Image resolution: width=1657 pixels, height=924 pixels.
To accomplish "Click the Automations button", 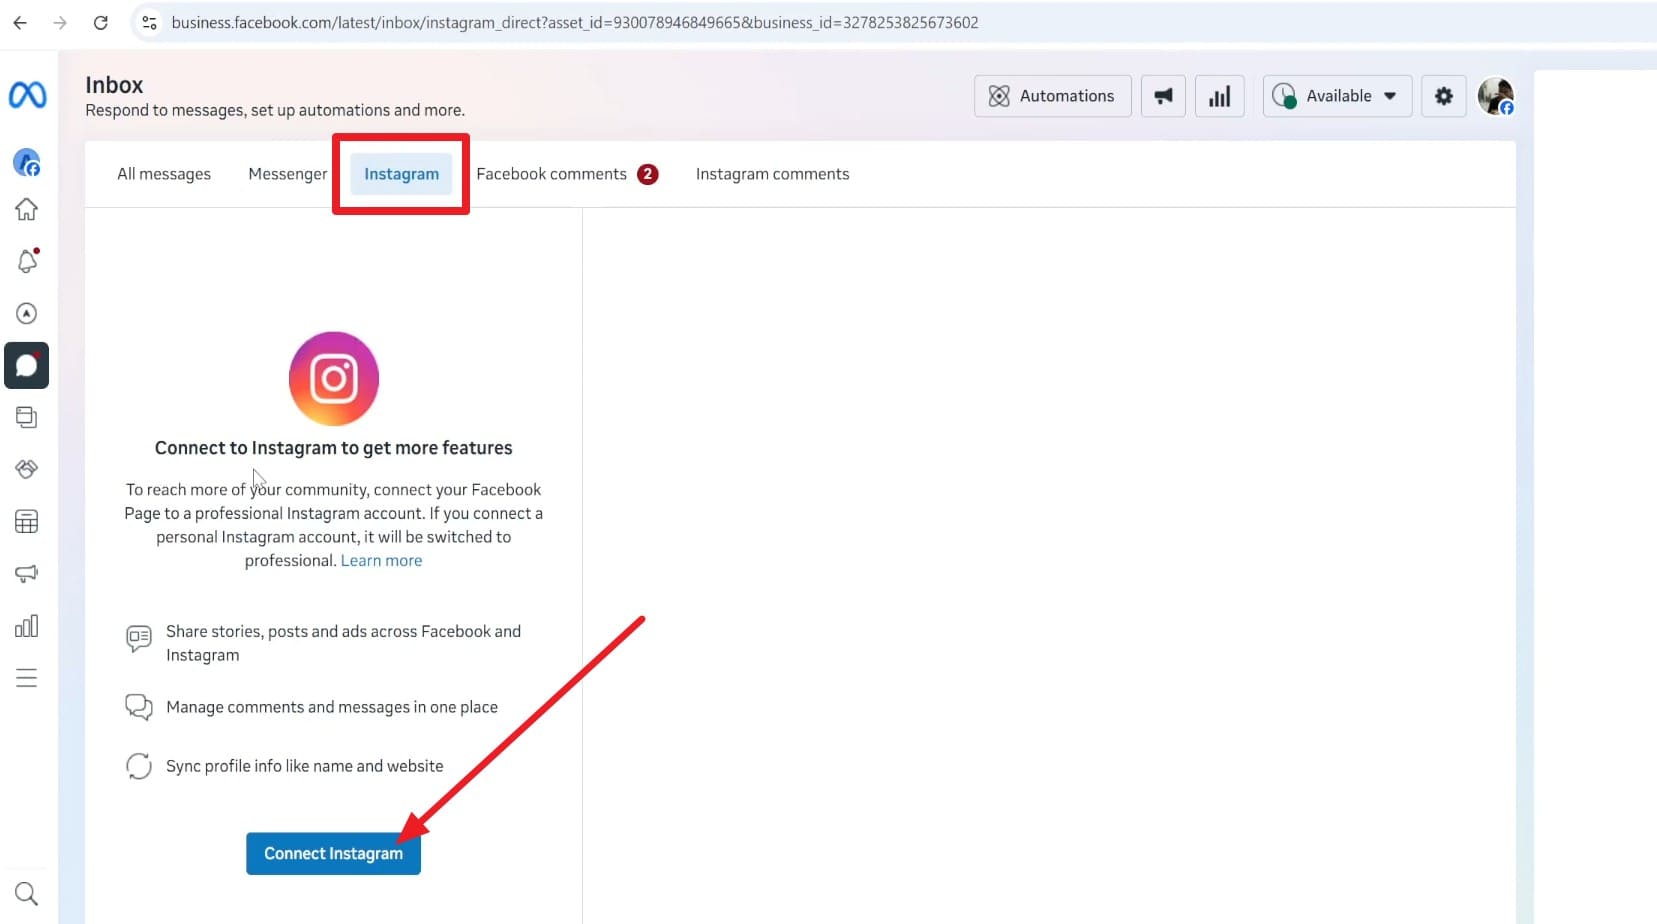I will (1052, 96).
